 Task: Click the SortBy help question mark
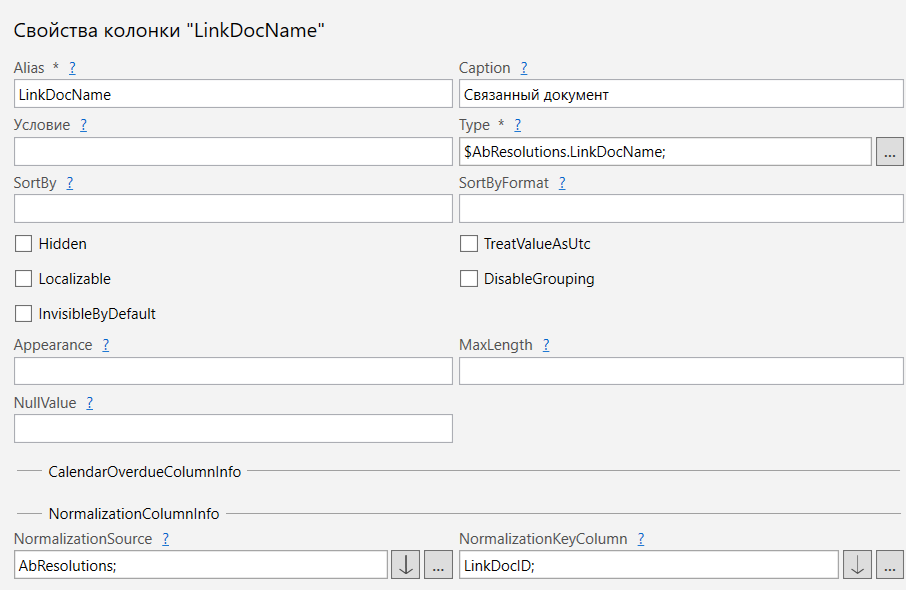tap(70, 183)
